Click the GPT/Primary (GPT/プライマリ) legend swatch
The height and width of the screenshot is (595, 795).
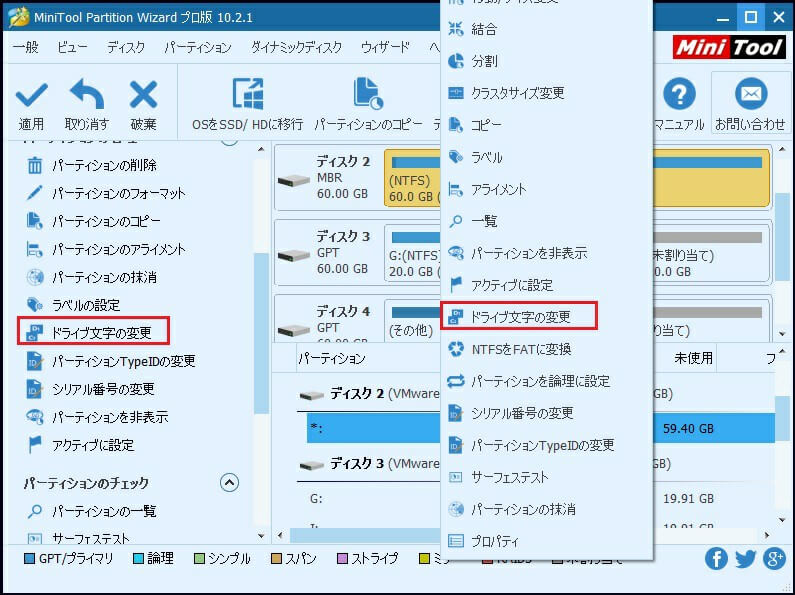[29, 559]
